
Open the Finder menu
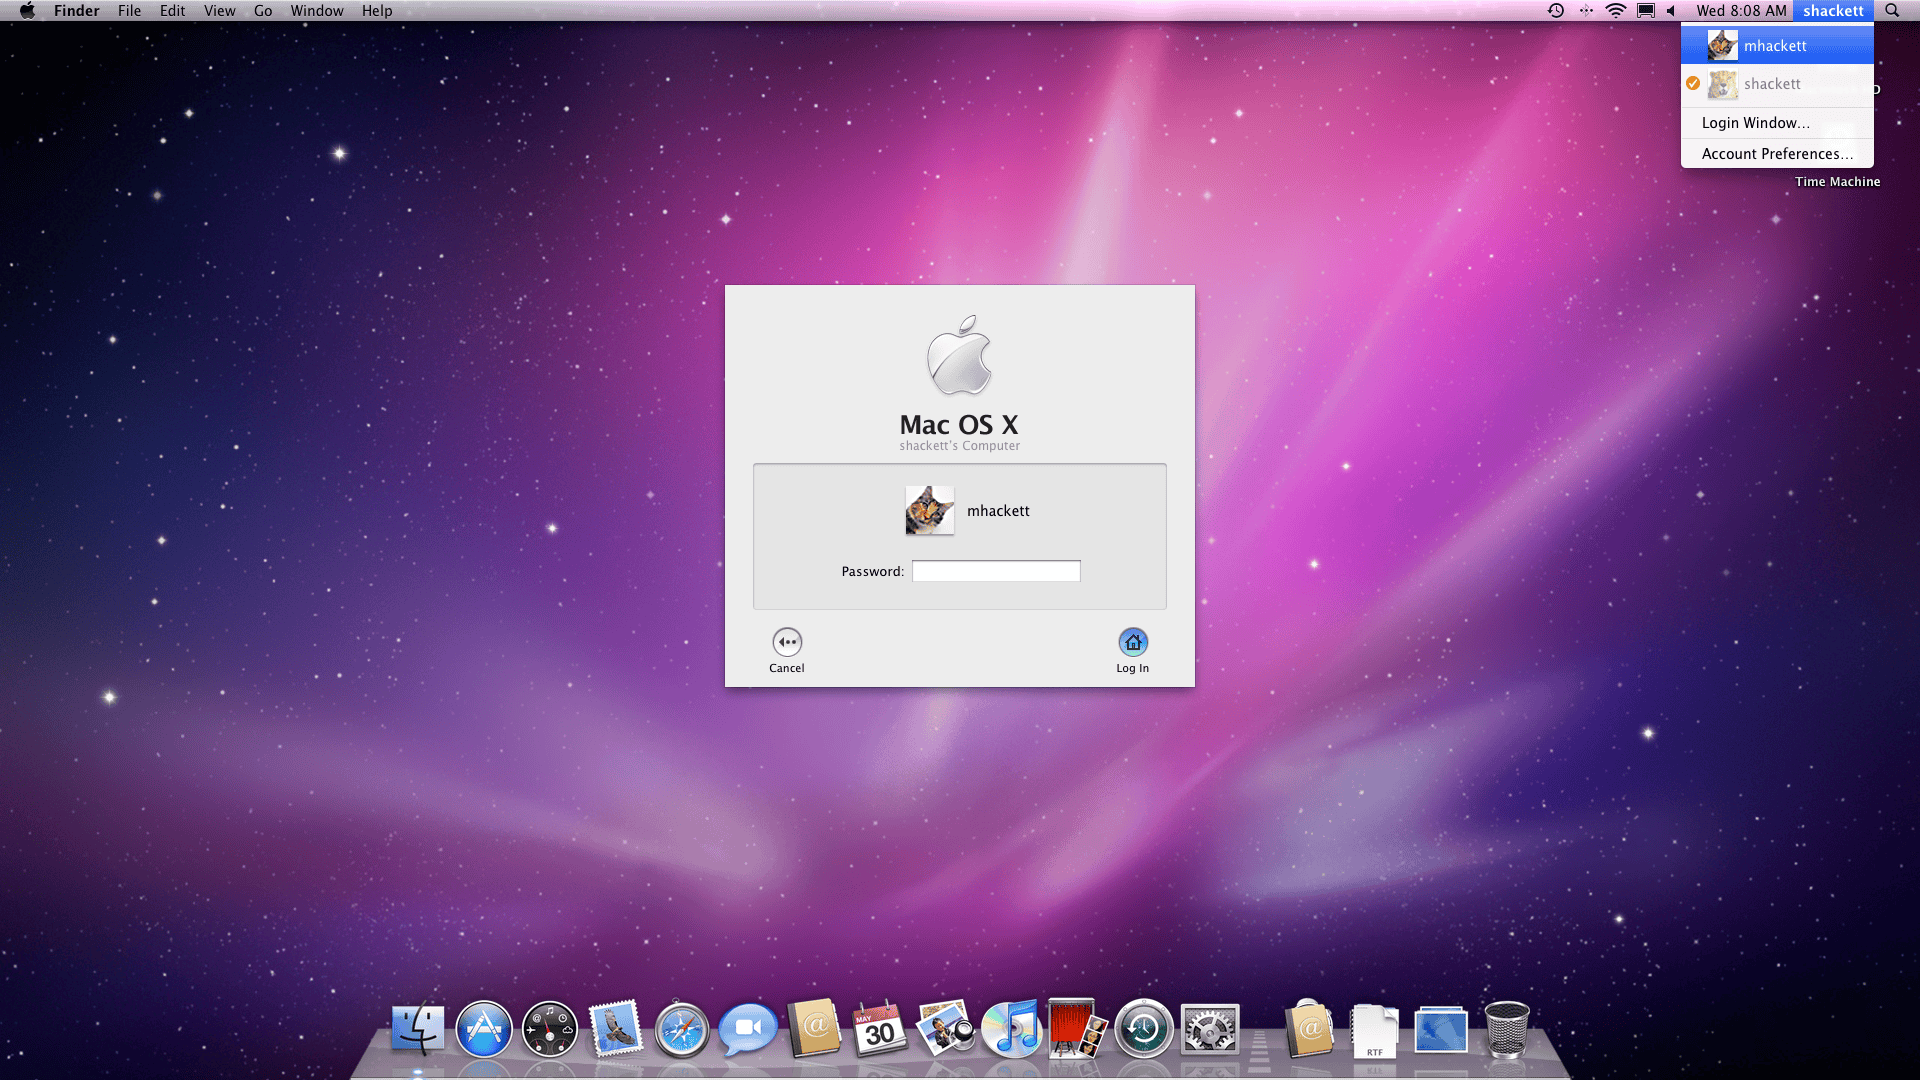coord(77,11)
